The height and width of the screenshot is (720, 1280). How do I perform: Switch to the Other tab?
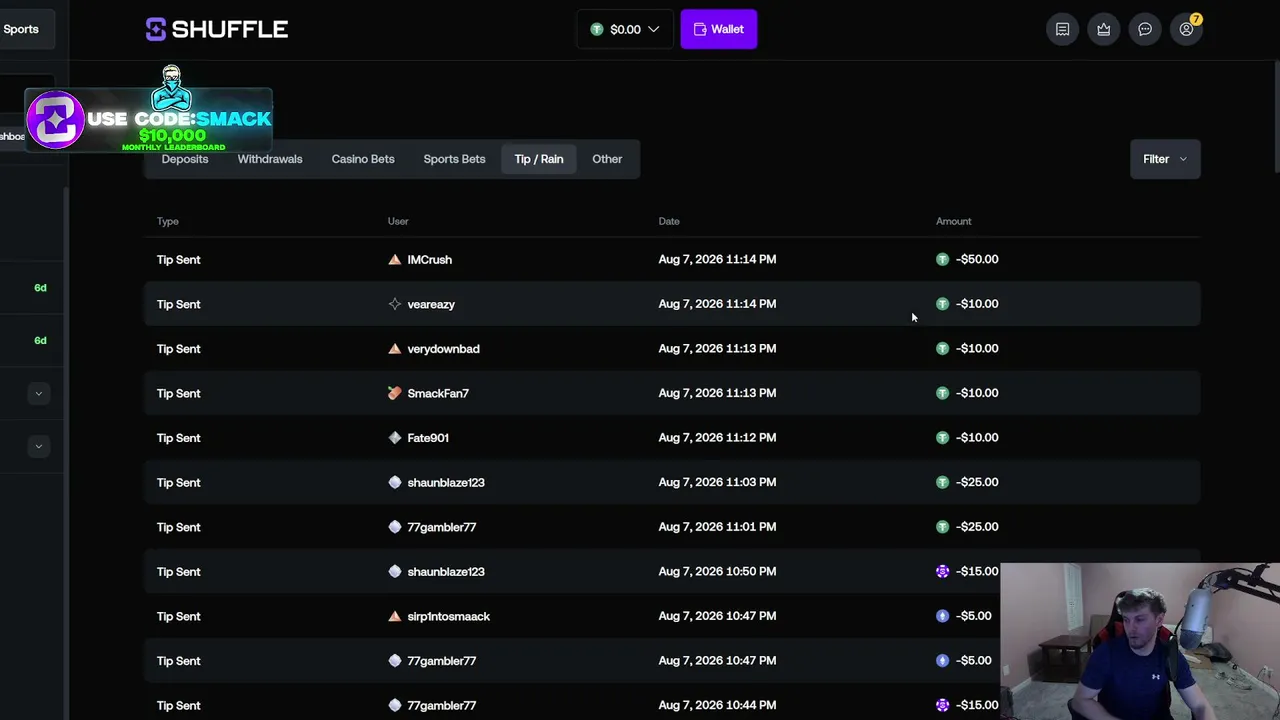[x=607, y=159]
